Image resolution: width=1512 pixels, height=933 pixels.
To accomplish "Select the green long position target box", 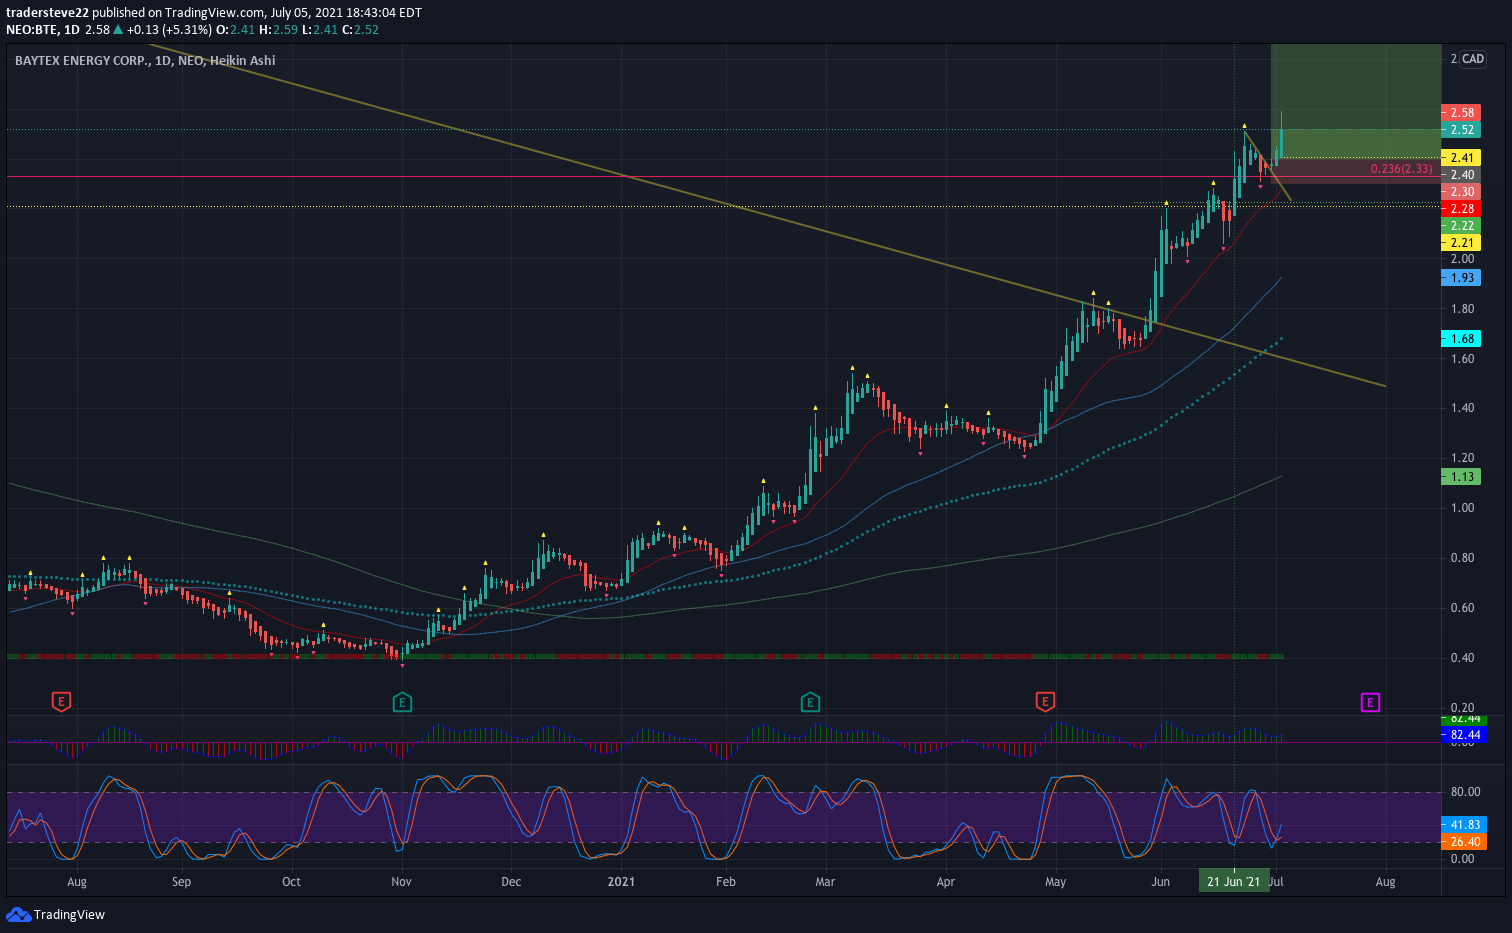I will [1356, 101].
